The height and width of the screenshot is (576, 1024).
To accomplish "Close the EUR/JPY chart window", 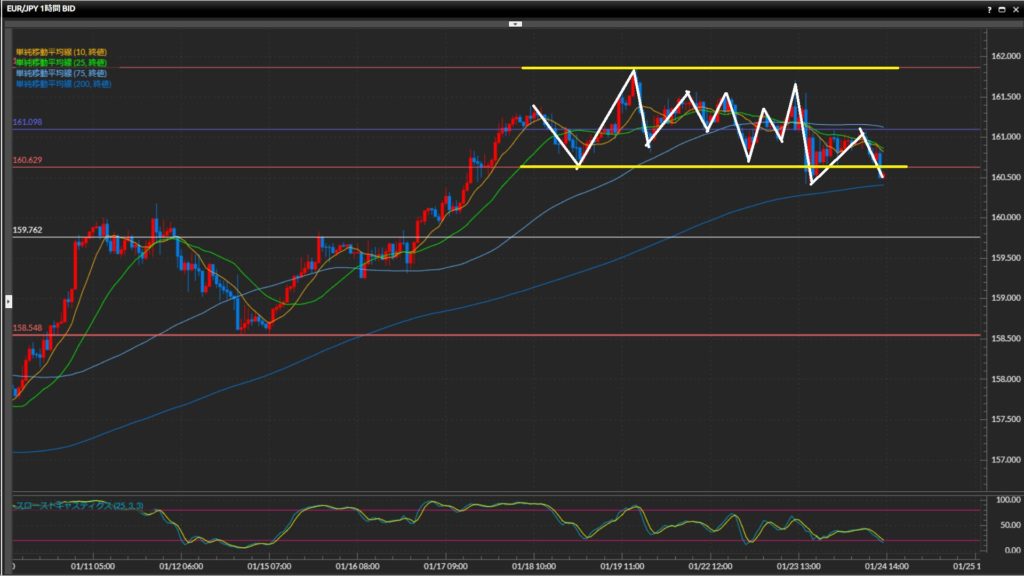I will [x=1014, y=8].
